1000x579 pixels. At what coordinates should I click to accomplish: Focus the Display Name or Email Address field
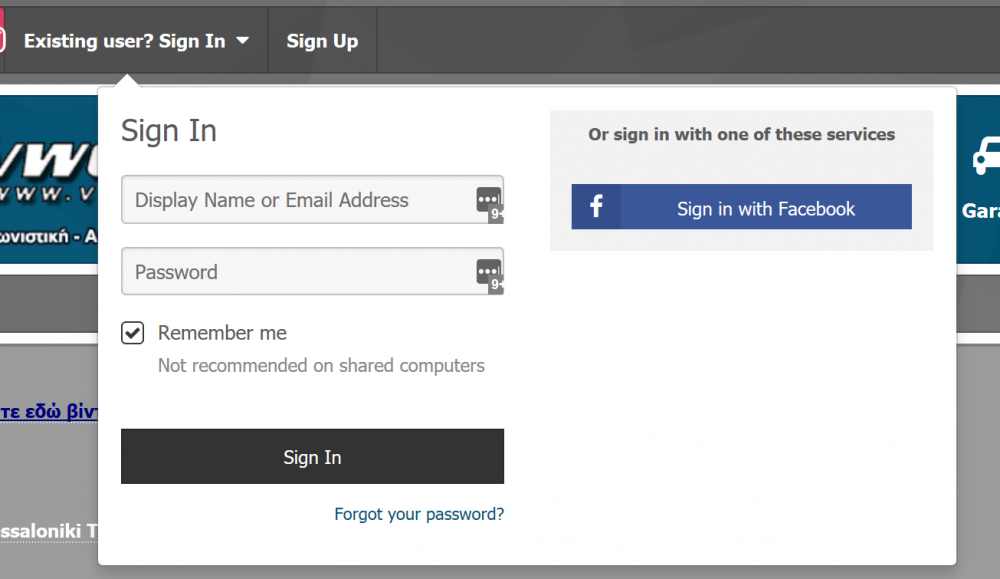[x=312, y=200]
